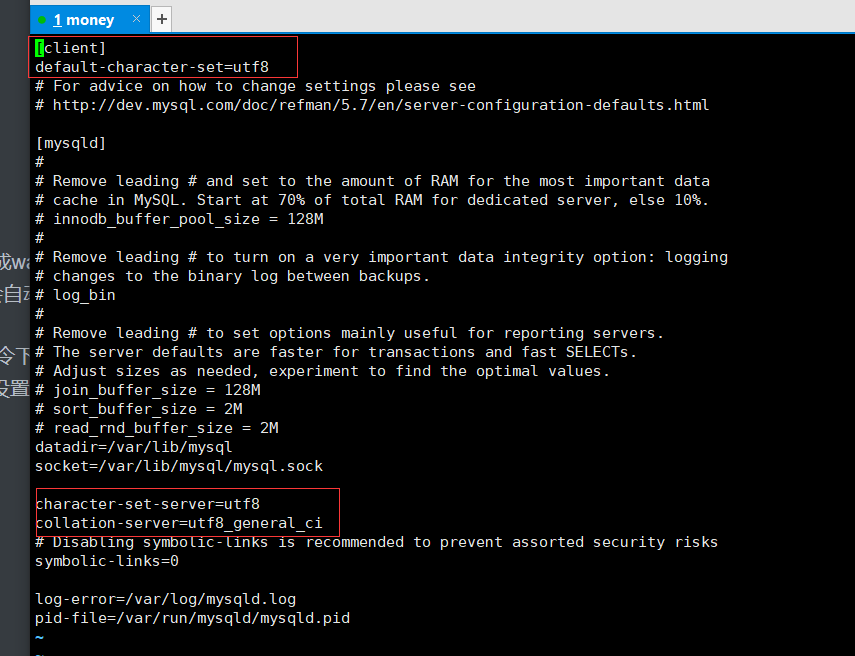Click the default-character-set=utf8 line

[152, 67]
